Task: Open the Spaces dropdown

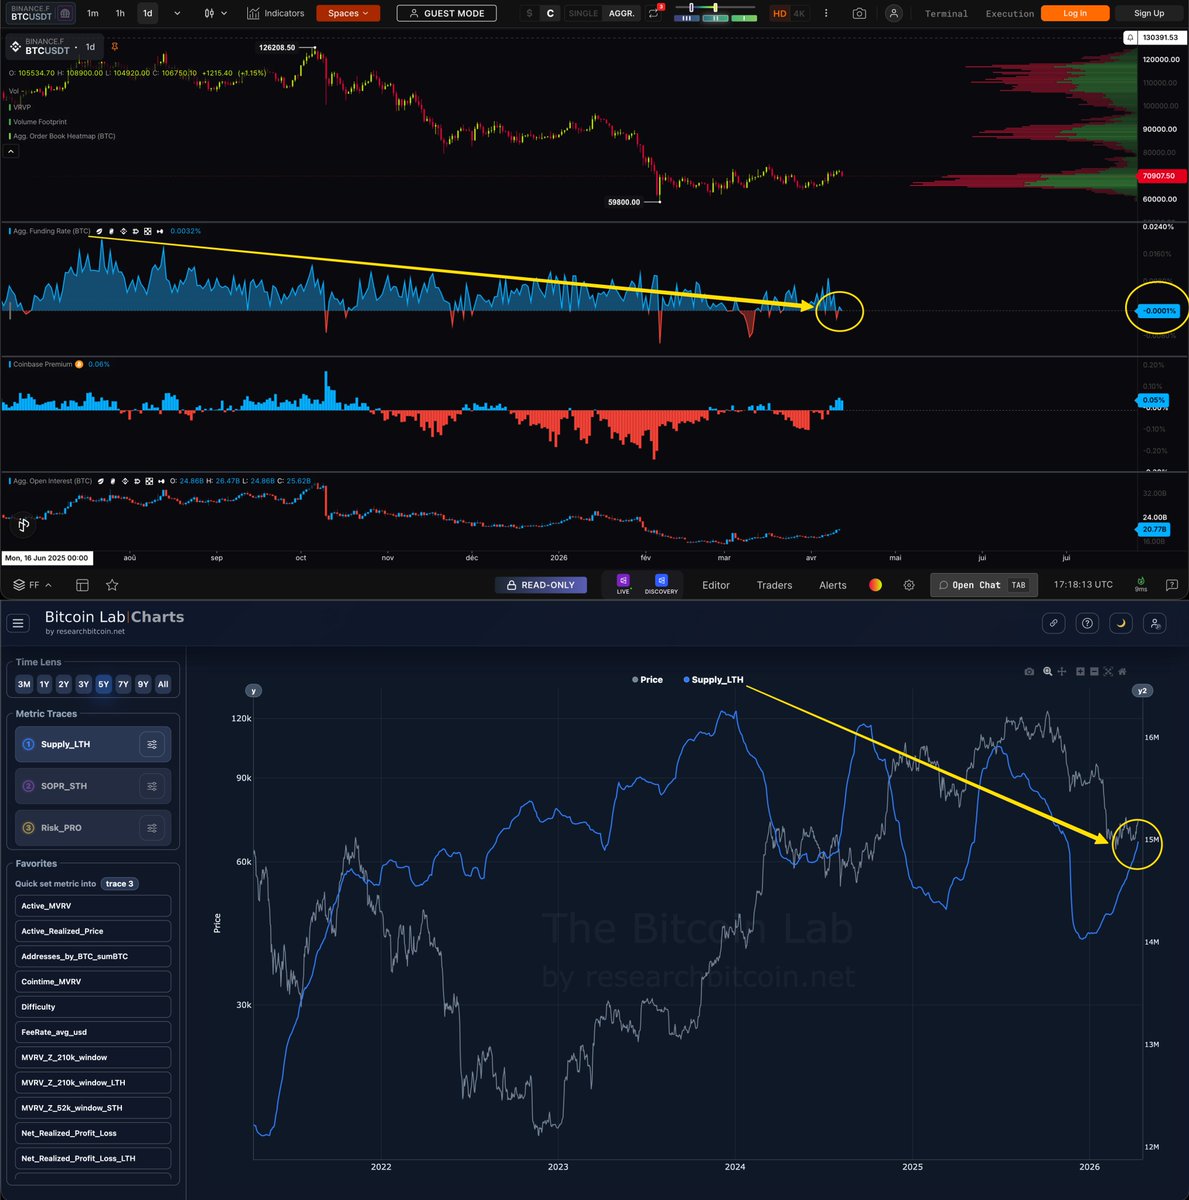Action: tap(347, 13)
